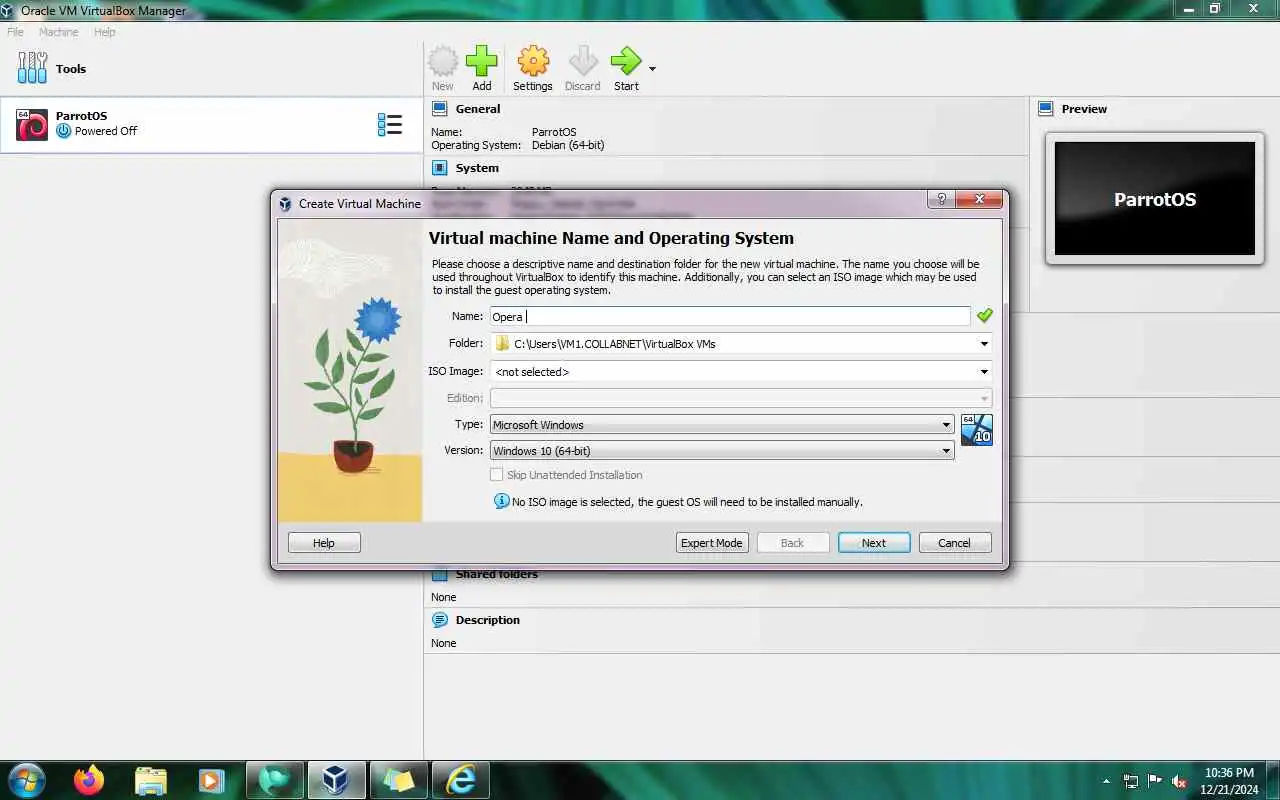Viewport: 1280px width, 800px height.
Task: Click the teal bird app taskbar icon
Action: [x=273, y=780]
